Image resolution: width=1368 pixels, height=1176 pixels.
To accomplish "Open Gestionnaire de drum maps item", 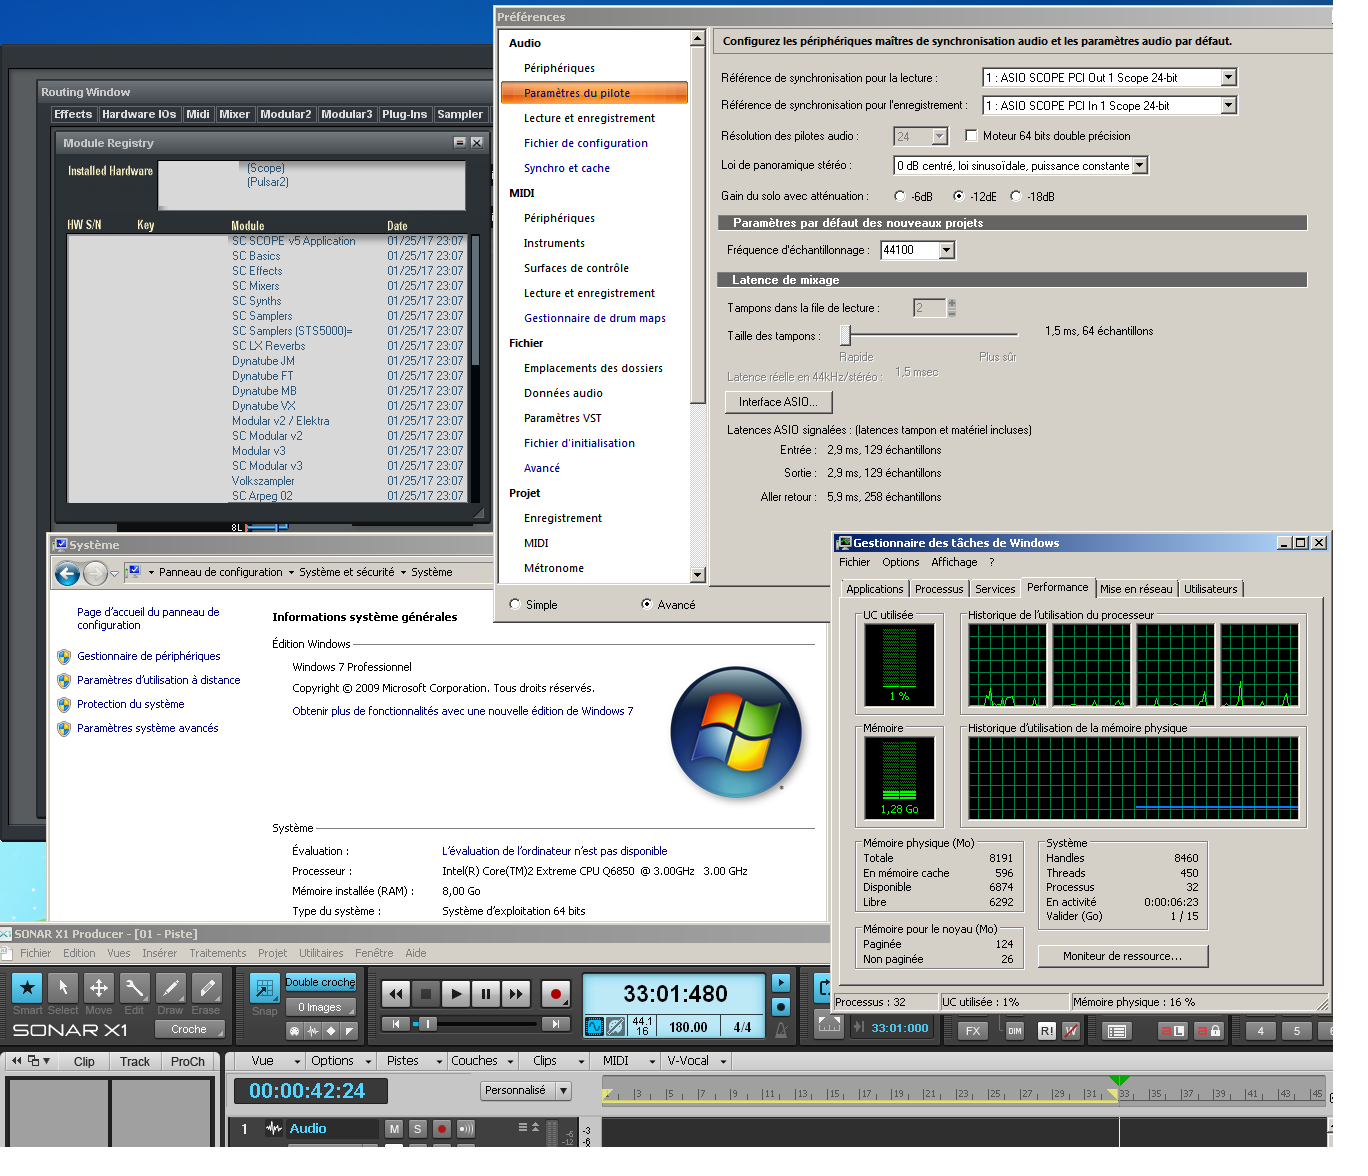I will click(x=594, y=319).
